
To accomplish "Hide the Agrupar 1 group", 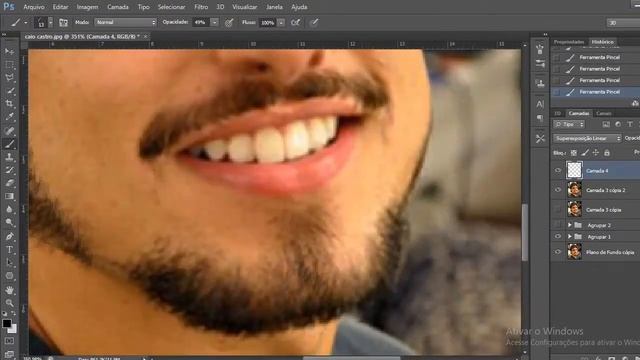I will pyautogui.click(x=558, y=236).
